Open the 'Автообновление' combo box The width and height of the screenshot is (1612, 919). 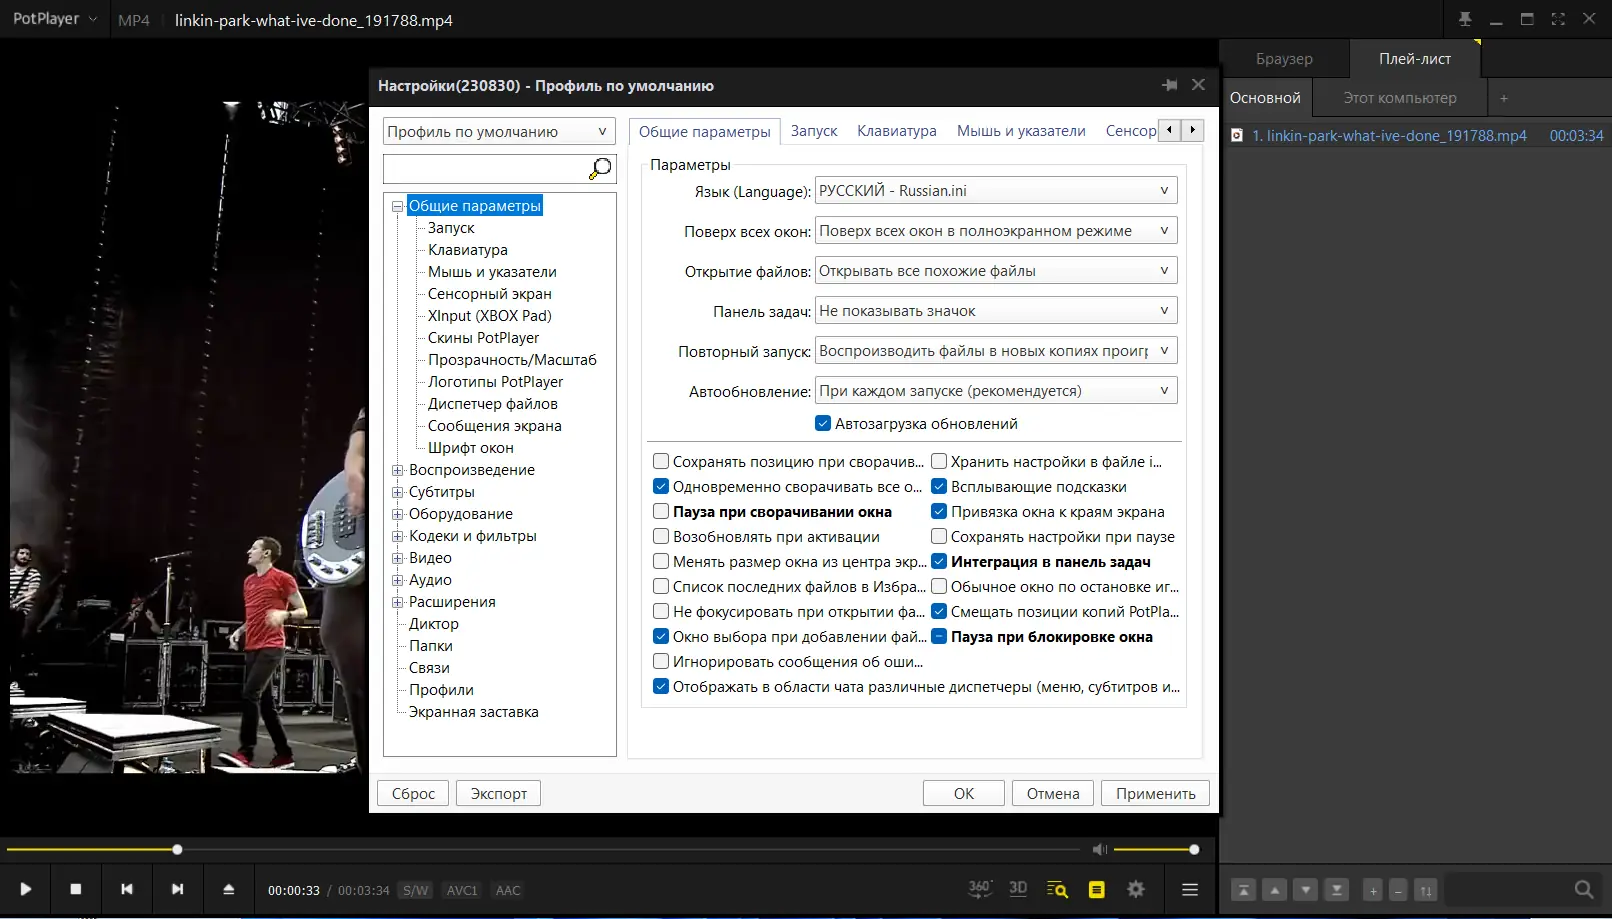[x=996, y=391]
